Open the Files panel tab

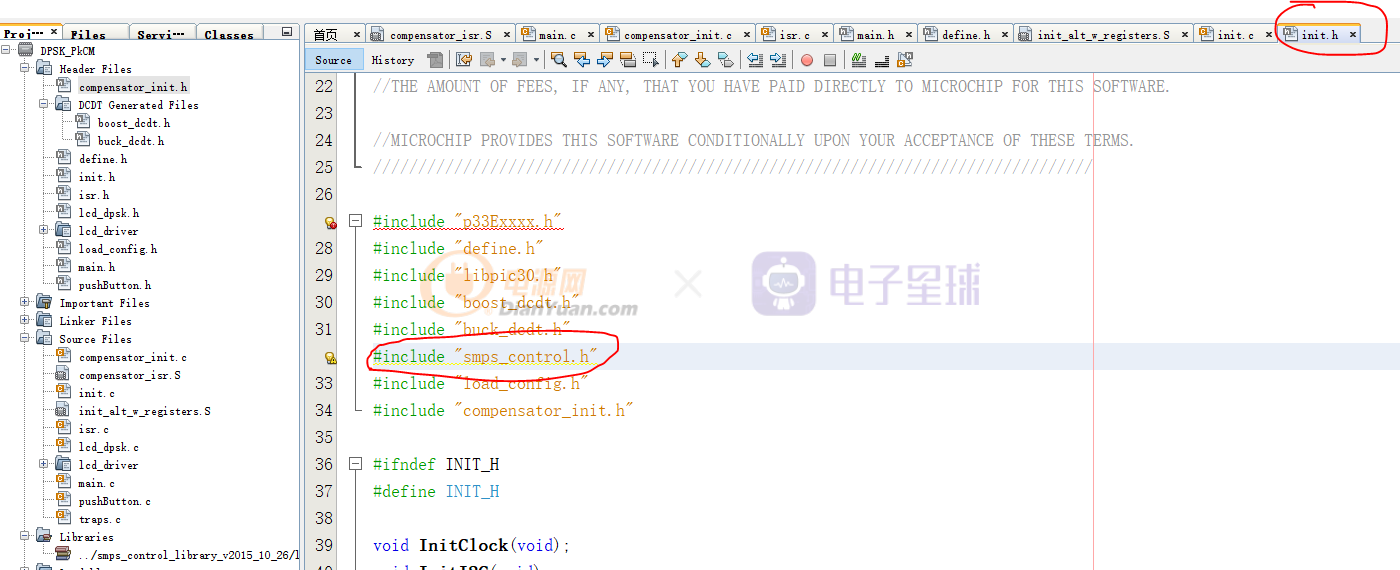click(88, 34)
